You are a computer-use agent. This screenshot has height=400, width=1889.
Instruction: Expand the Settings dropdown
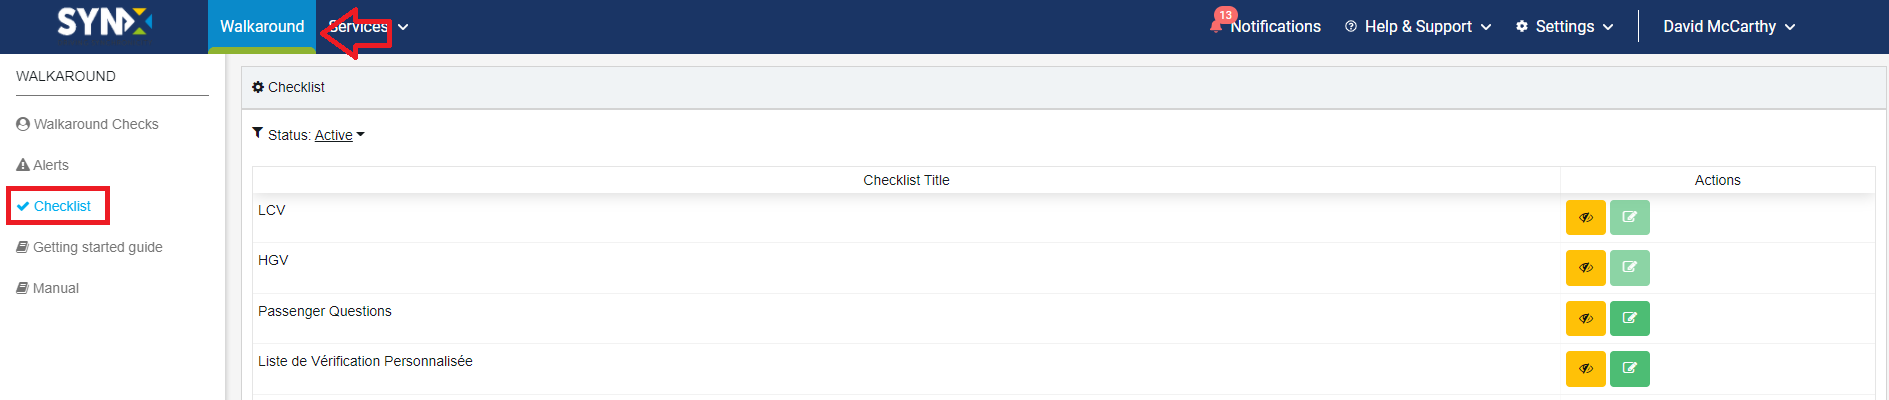1565,27
